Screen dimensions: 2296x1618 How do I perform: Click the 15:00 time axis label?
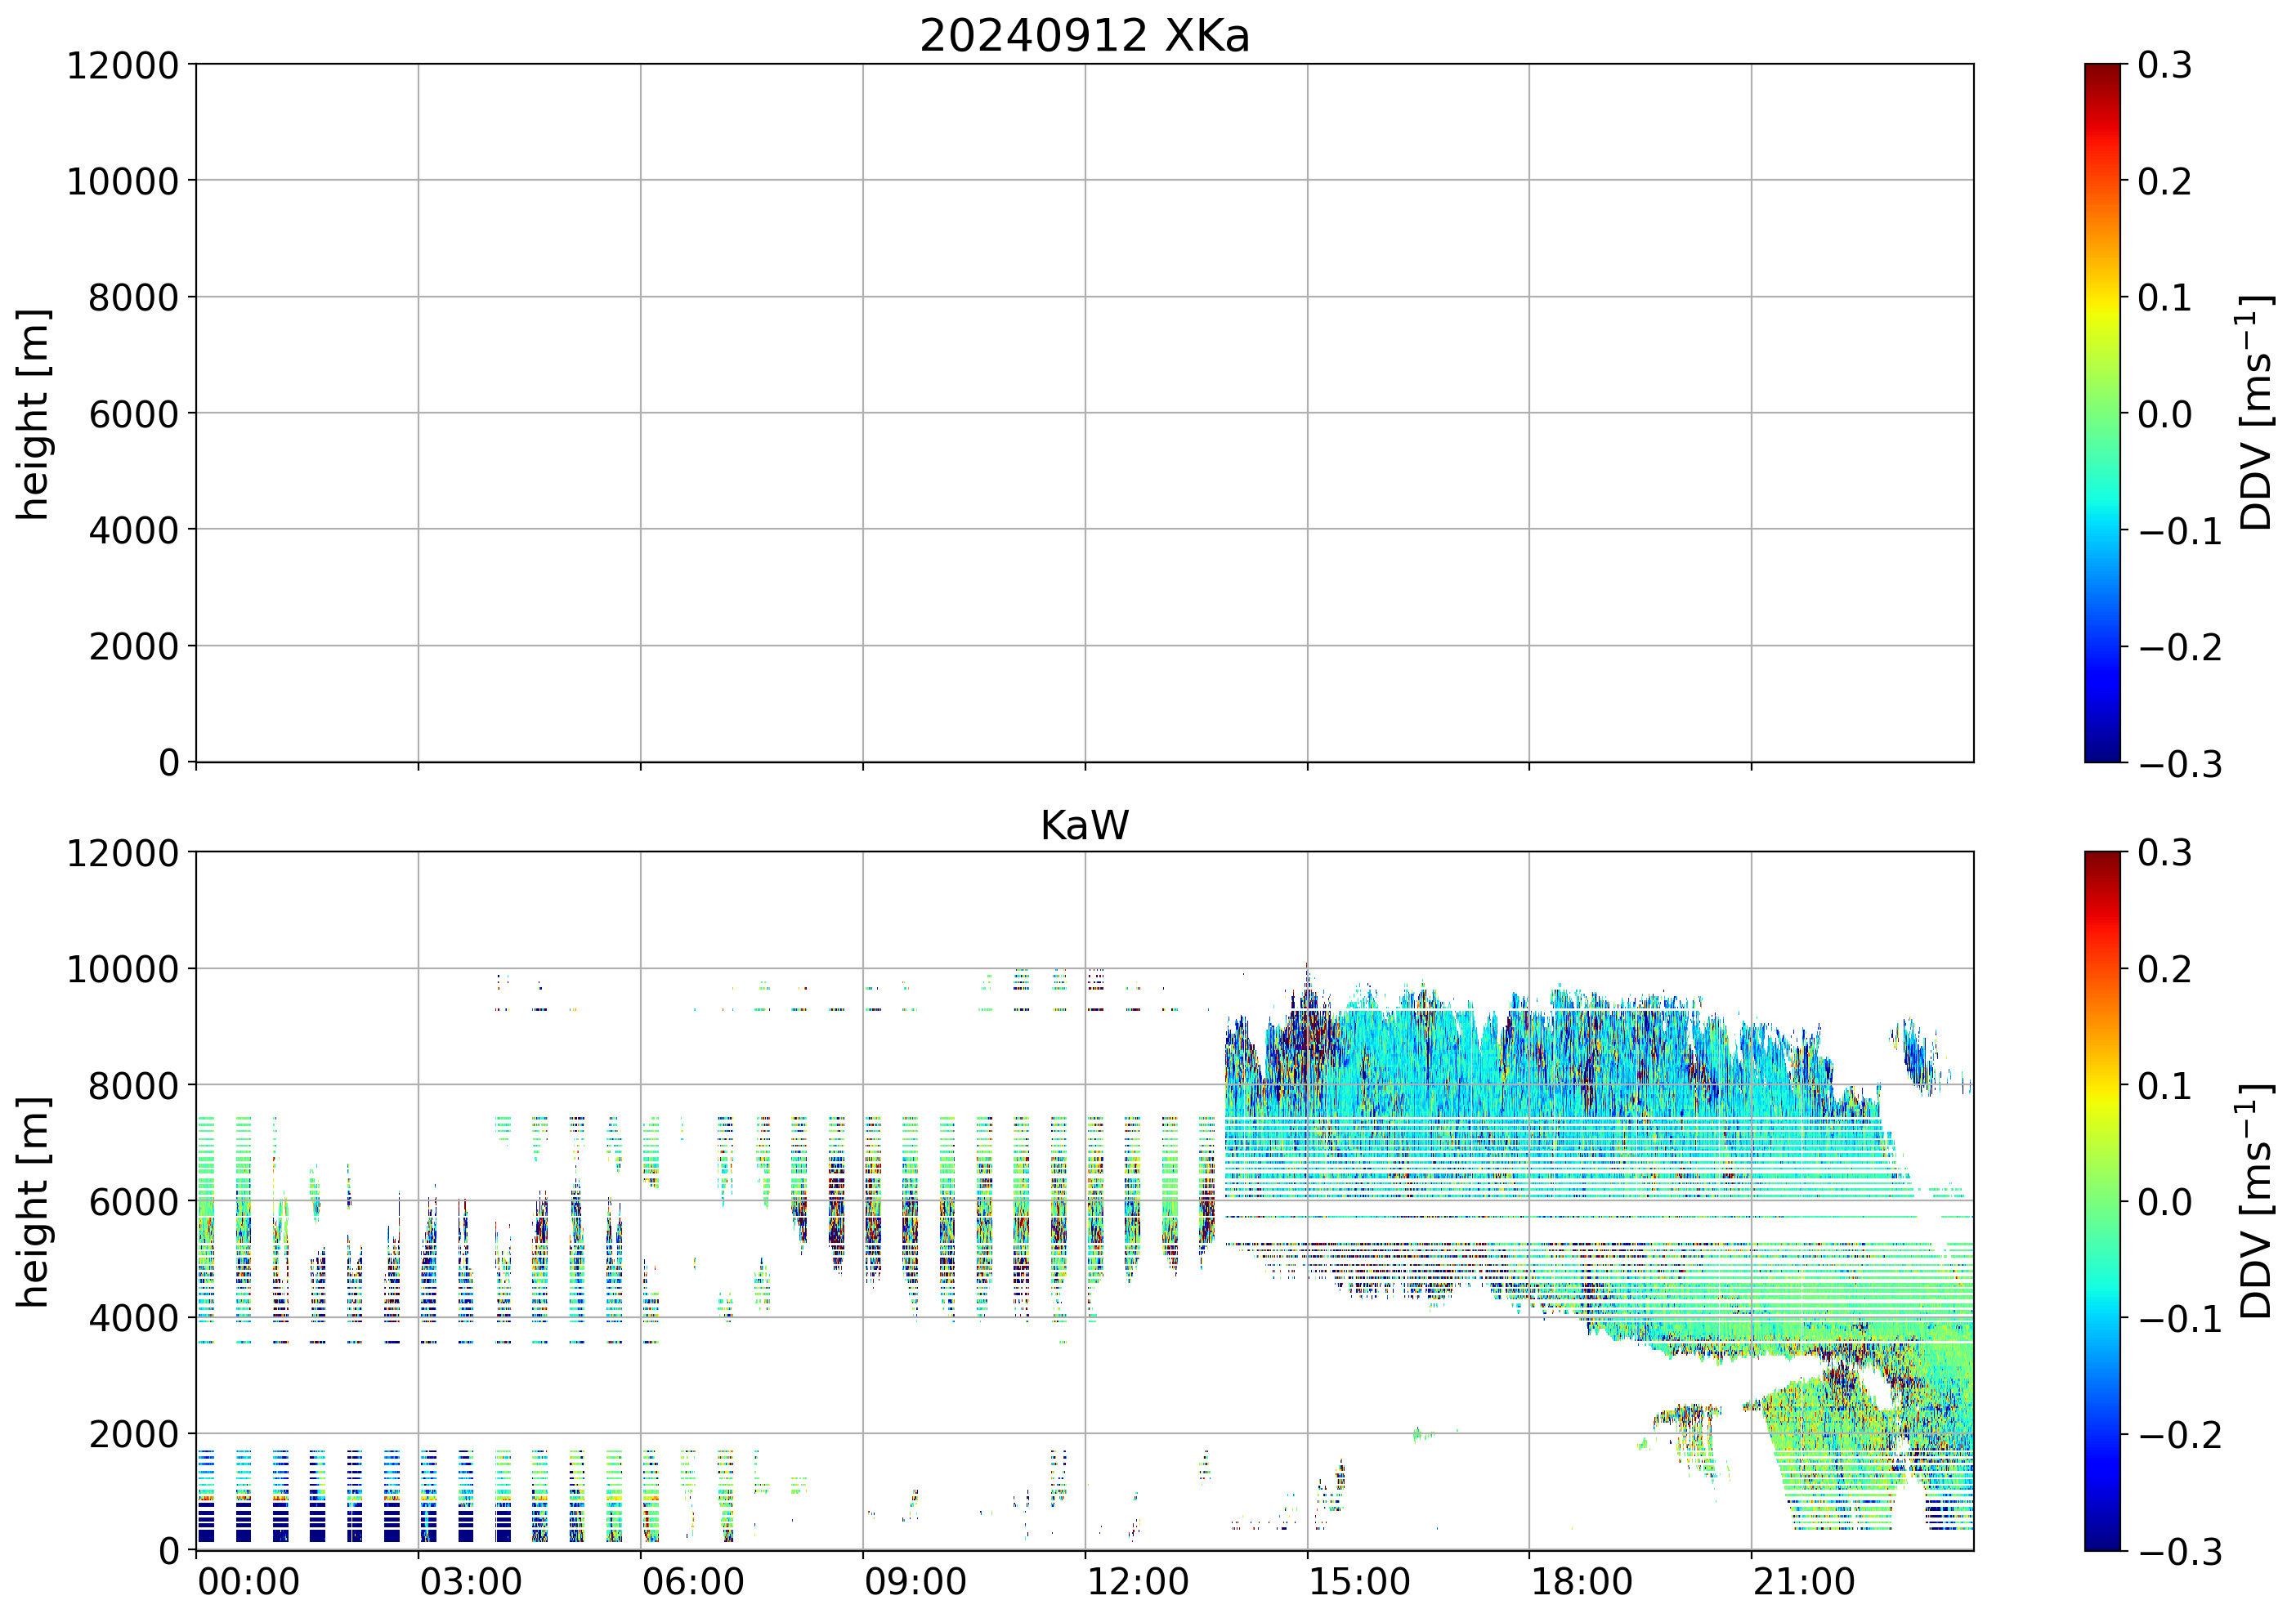1359,1583
